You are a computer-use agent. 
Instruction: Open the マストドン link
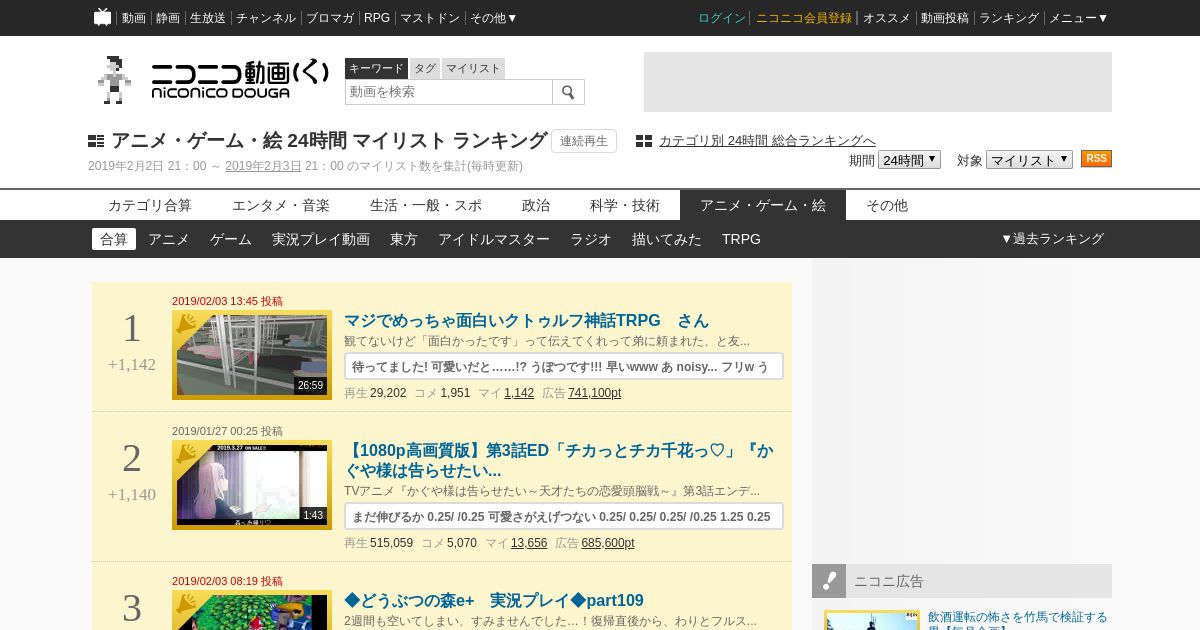click(x=430, y=18)
